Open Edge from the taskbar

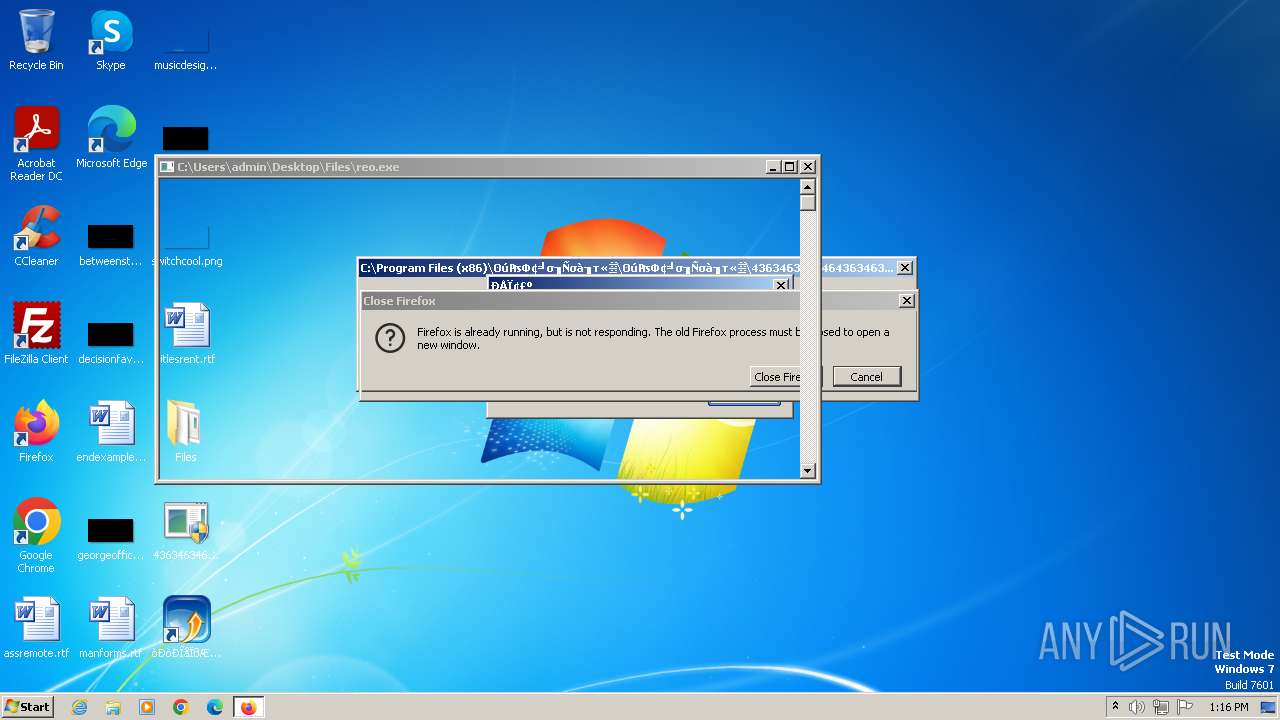tap(215, 707)
